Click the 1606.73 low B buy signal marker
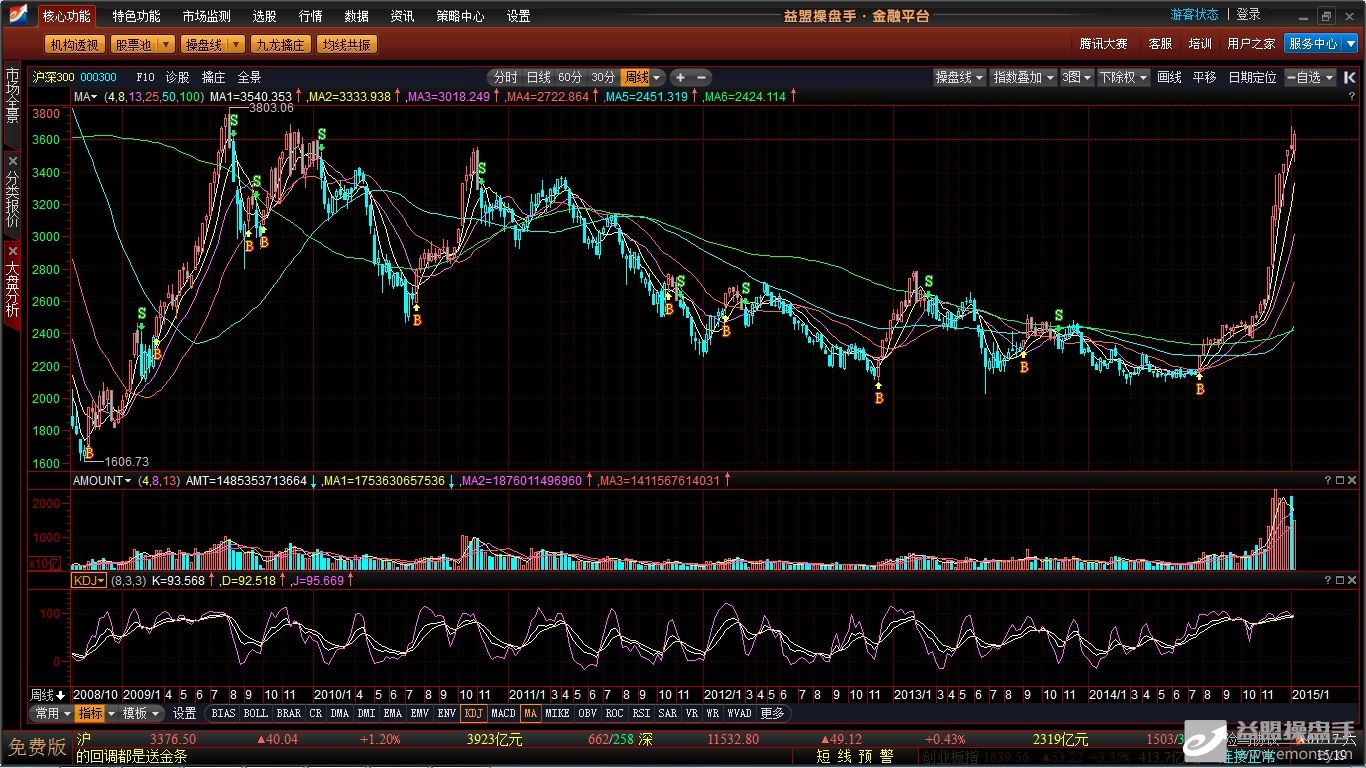Viewport: 1366px width, 768px height. (89, 454)
